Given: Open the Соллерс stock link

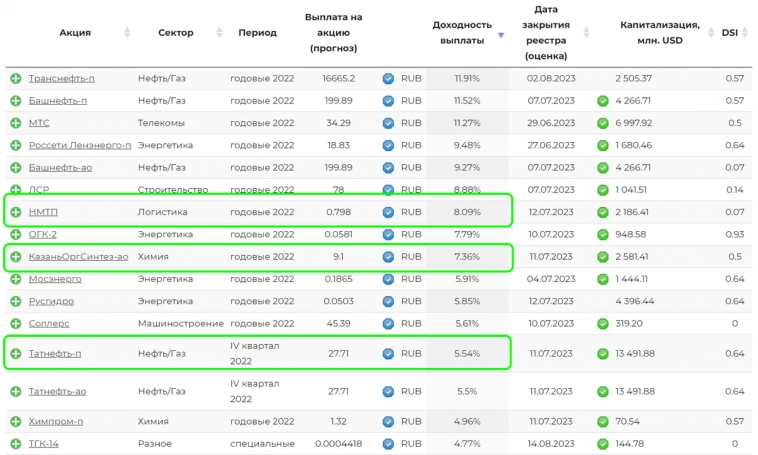Looking at the screenshot, I should click(49, 323).
